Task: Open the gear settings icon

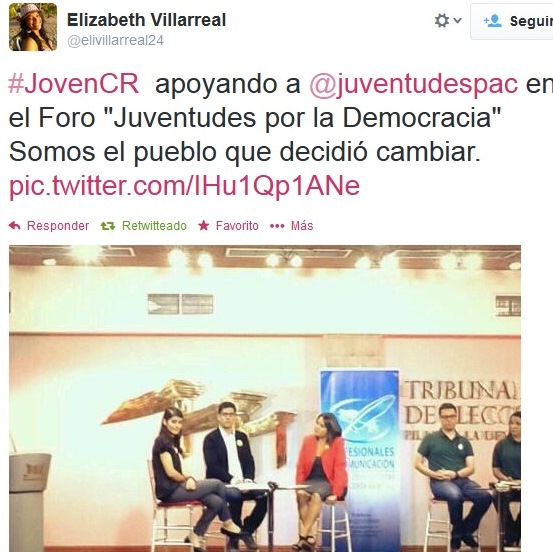Action: (442, 20)
